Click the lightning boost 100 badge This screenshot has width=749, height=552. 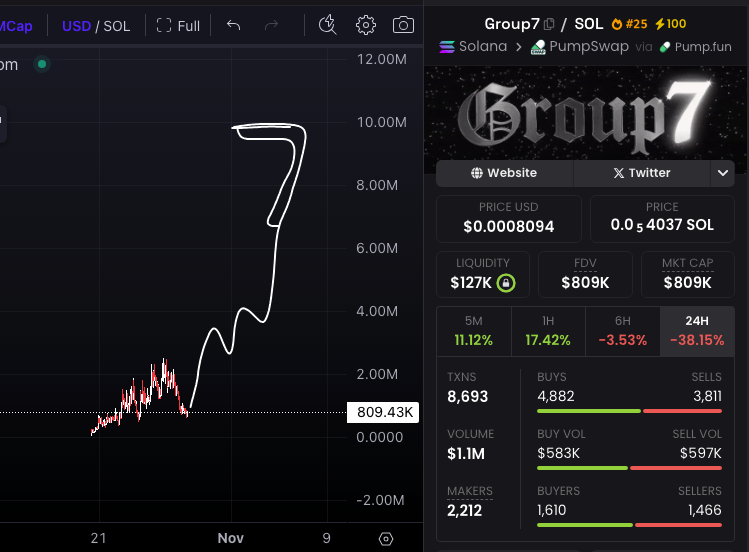click(x=671, y=24)
